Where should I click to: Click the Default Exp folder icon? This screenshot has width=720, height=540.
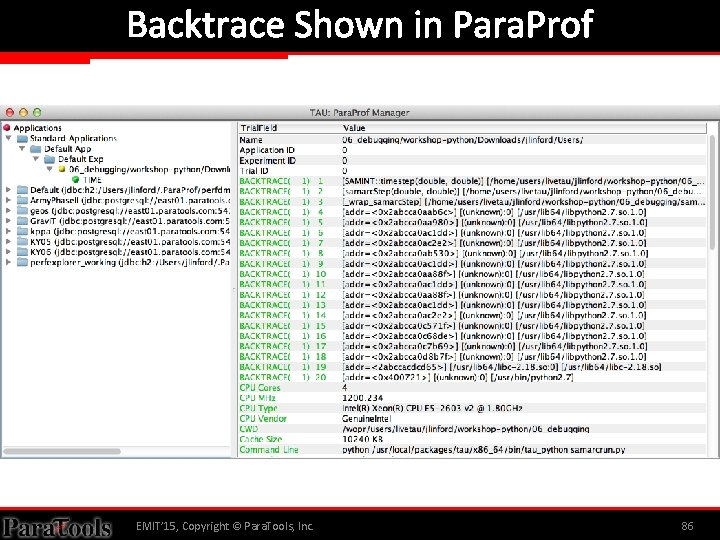click(50, 159)
